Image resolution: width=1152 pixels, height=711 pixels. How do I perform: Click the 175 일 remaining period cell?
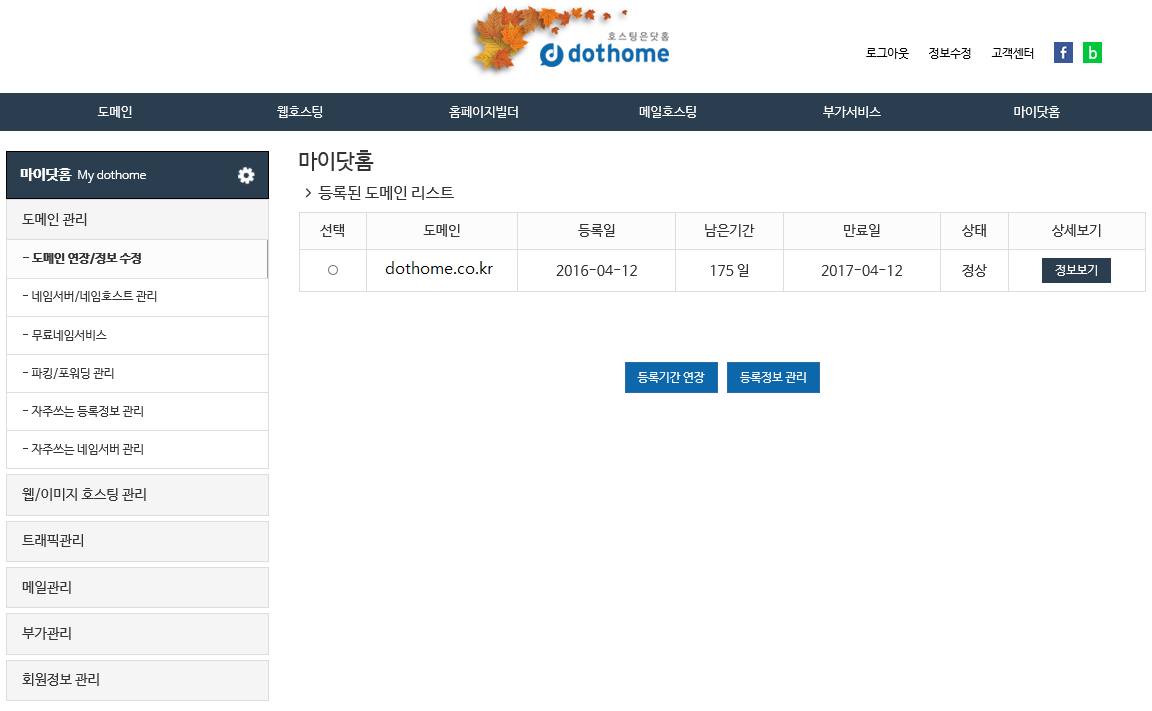(x=730, y=270)
